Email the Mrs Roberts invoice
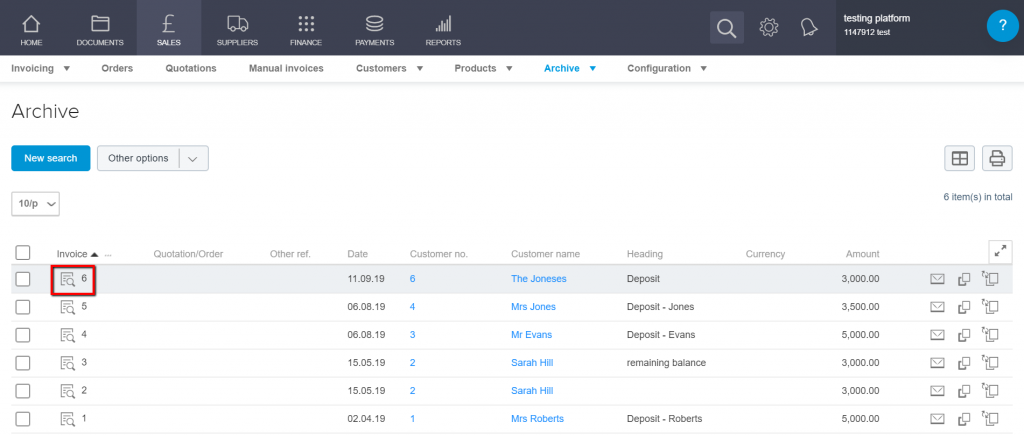This screenshot has height=436, width=1024. tap(937, 419)
